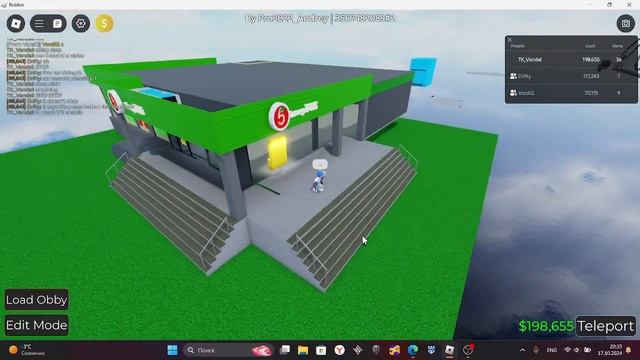Open Yandex Browser from taskbar
Image resolution: width=640 pixels, height=360 pixels.
click(340, 350)
